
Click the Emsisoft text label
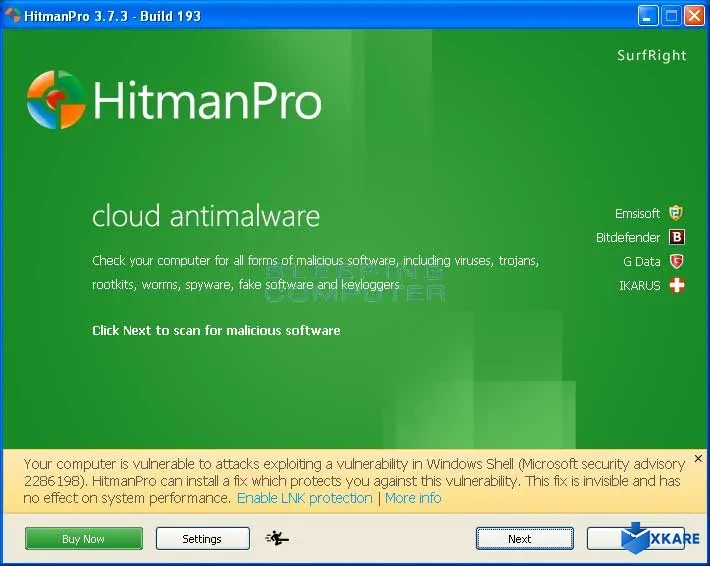click(x=637, y=213)
